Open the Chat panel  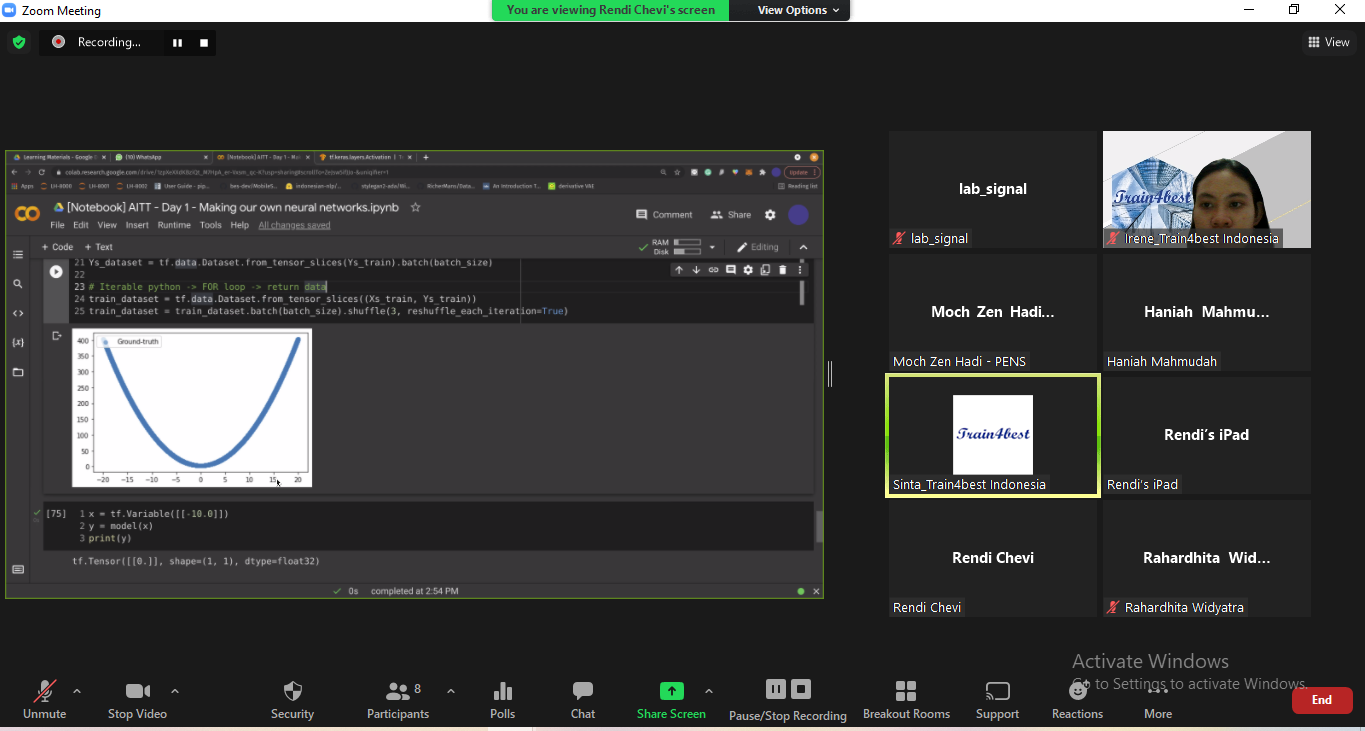pos(583,700)
